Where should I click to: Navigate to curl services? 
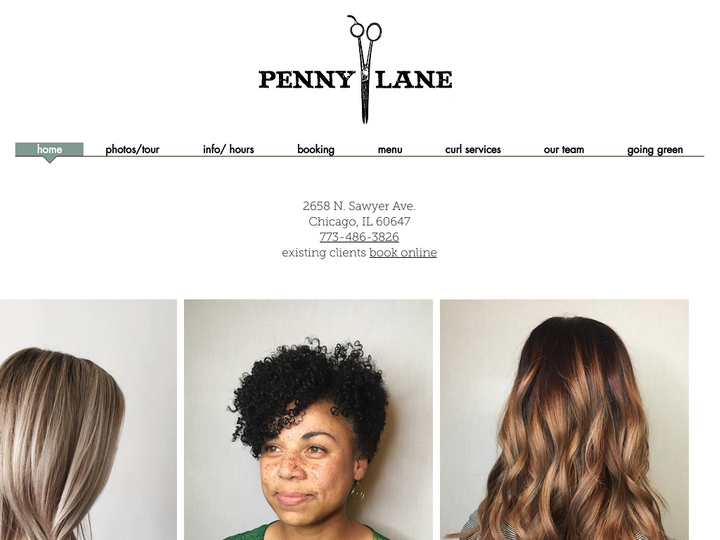(x=473, y=150)
